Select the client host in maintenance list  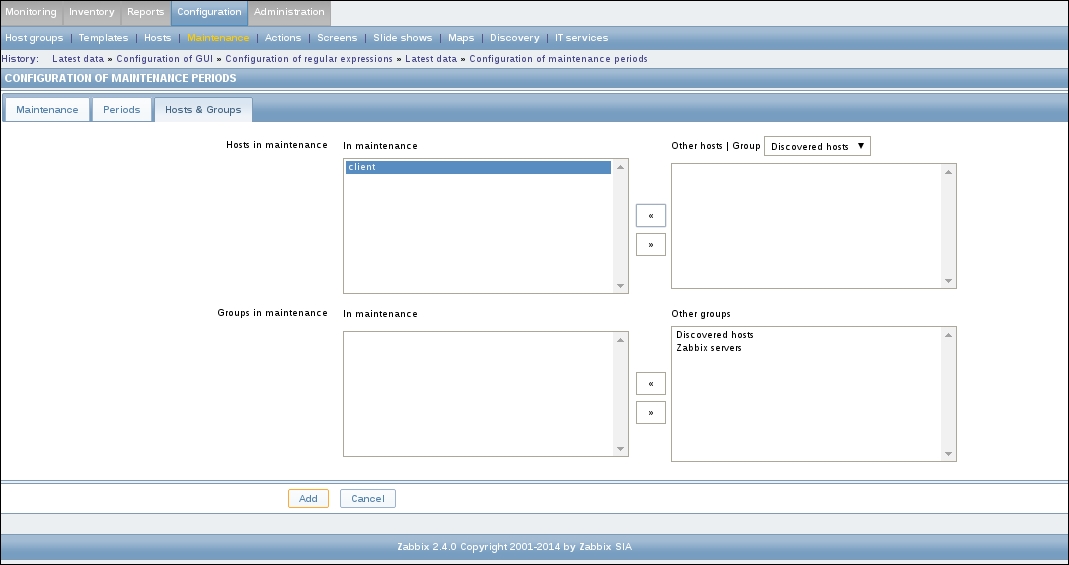pyautogui.click(x=478, y=167)
